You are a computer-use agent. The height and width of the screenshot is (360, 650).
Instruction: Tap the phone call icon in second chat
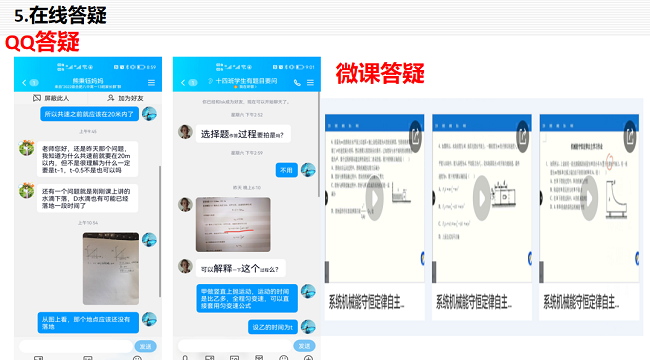coord(297,83)
